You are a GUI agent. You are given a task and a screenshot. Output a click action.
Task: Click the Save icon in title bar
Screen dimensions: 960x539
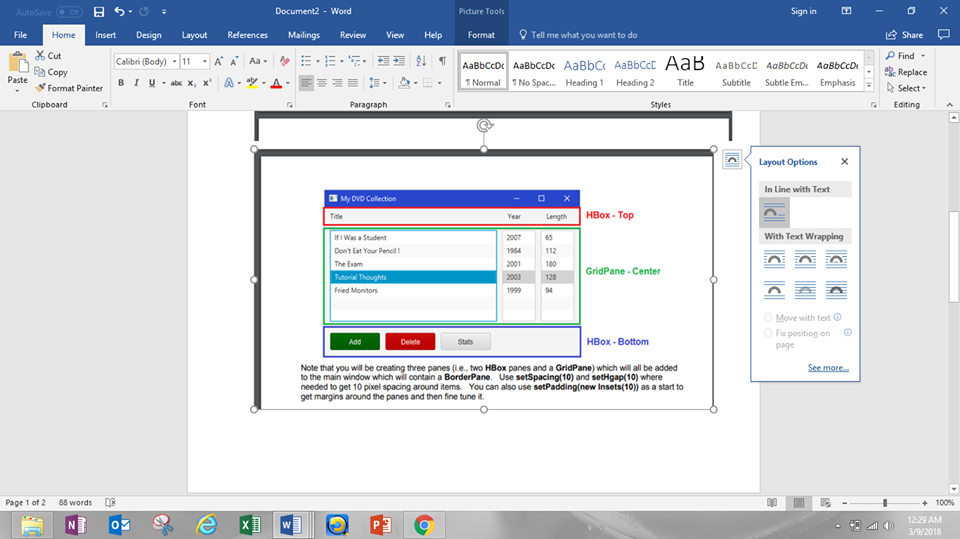99,12
